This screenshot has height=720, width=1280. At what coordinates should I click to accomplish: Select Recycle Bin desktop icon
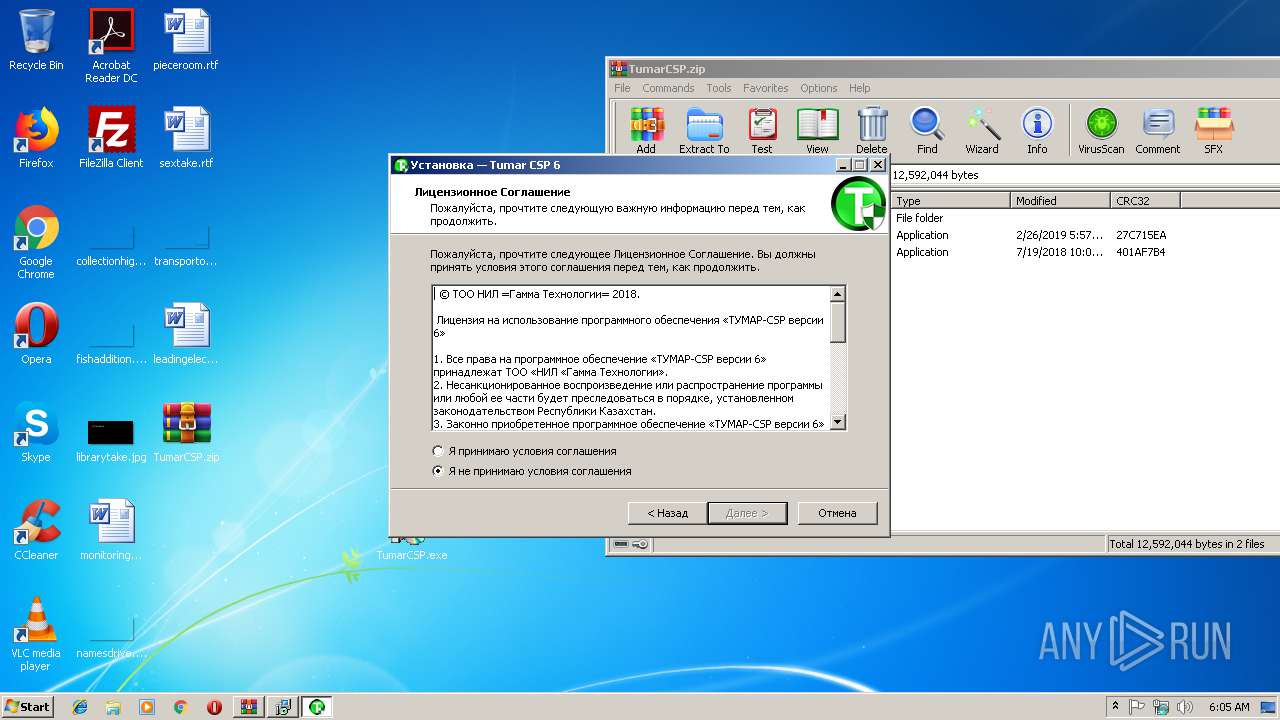36,40
